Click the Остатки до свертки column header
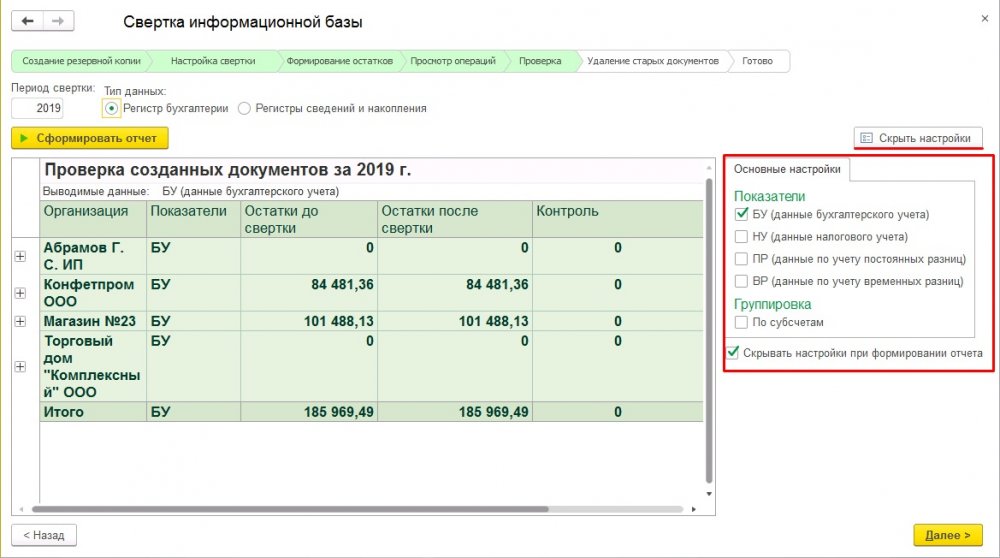 (x=309, y=219)
